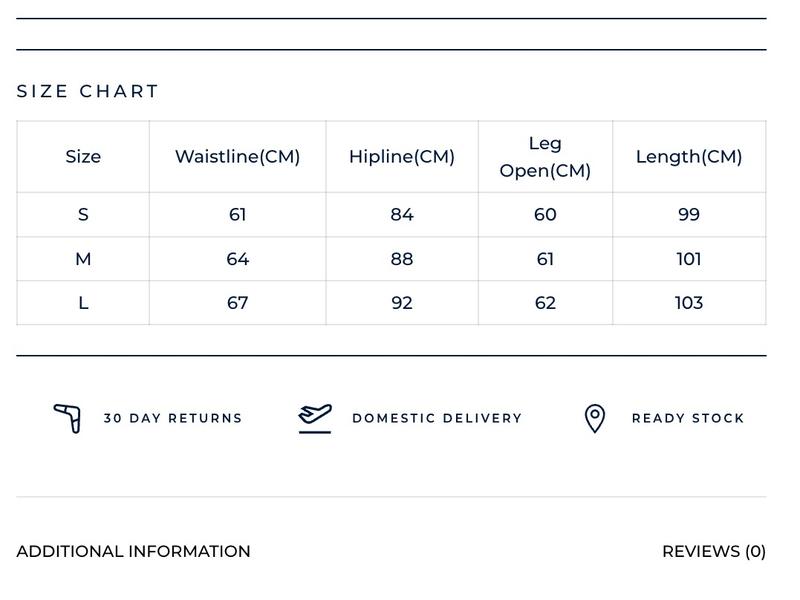The image size is (800, 600).
Task: Click the 30 Day Returns label
Action: tap(173, 418)
